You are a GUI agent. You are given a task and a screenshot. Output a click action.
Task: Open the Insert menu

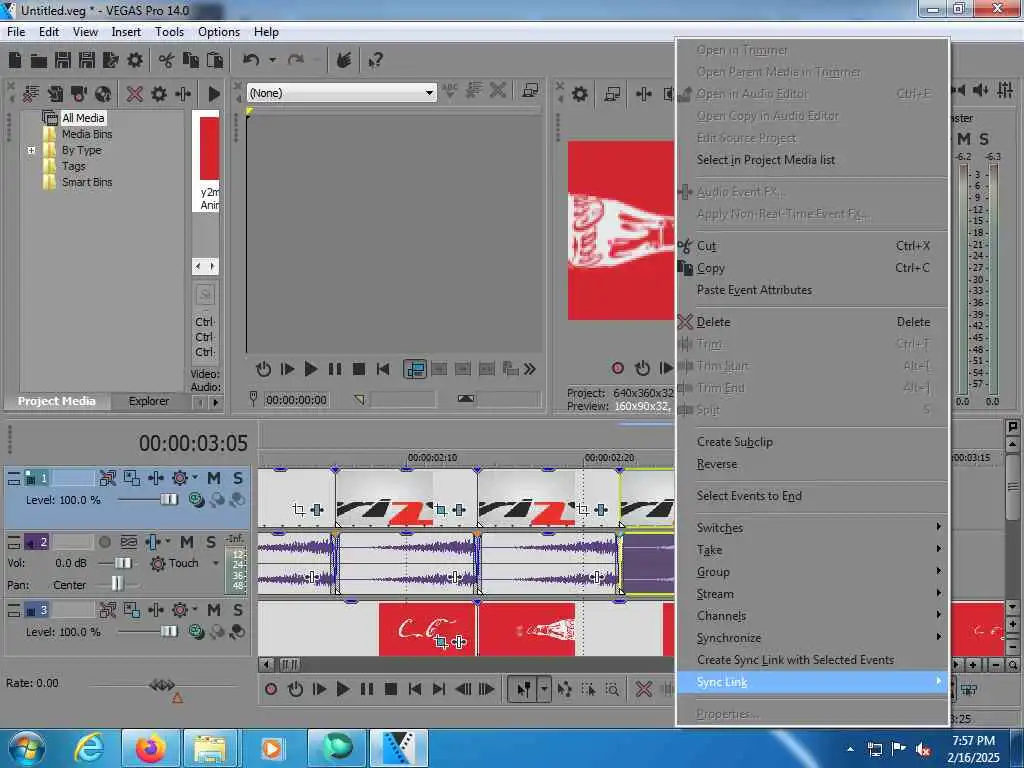click(126, 32)
